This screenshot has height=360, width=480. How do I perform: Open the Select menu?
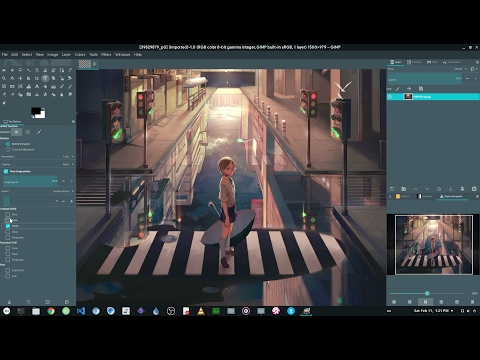point(27,54)
